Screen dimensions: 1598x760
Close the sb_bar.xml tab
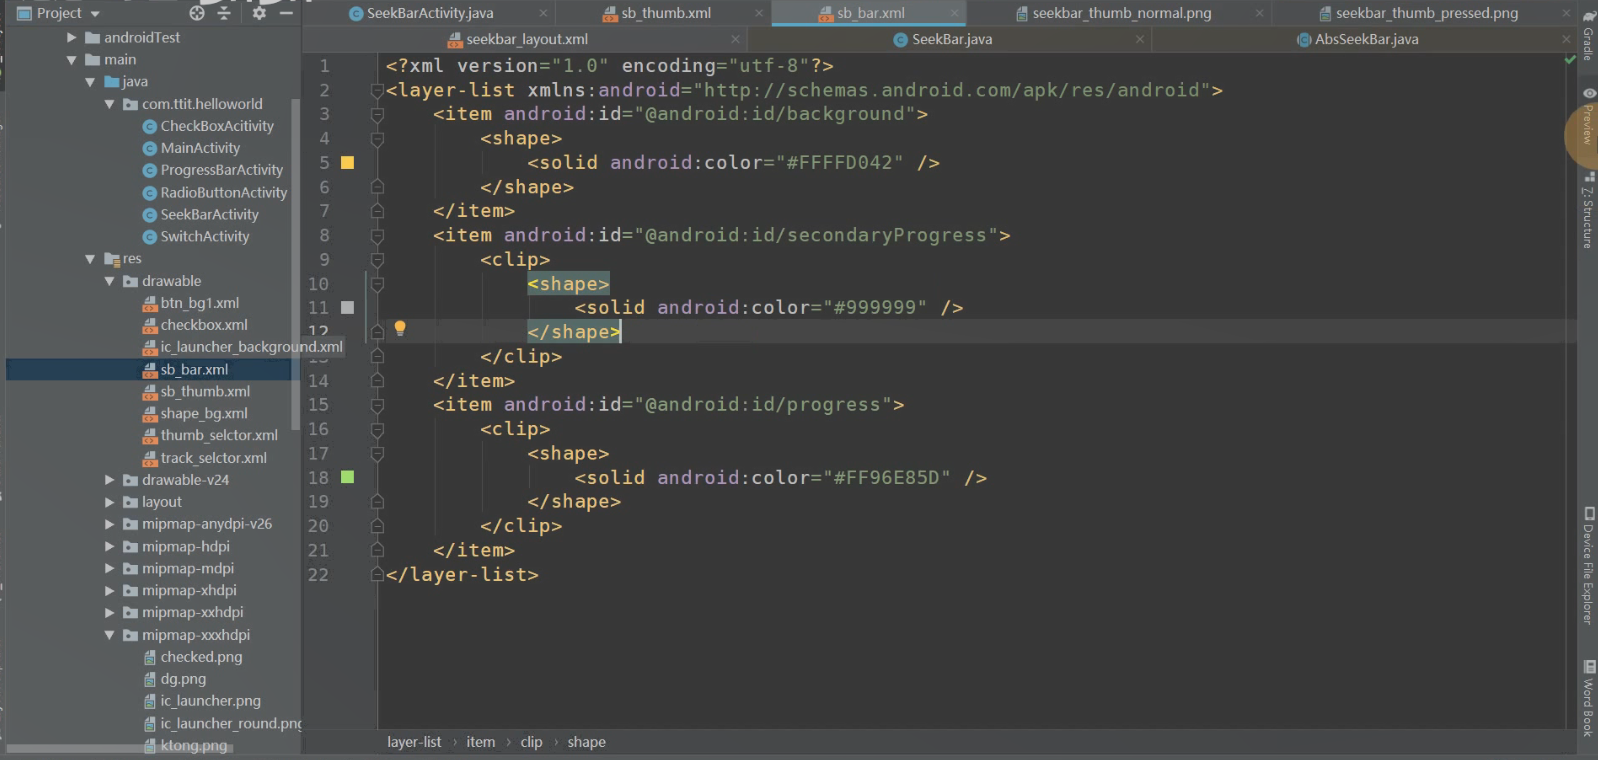coord(955,13)
